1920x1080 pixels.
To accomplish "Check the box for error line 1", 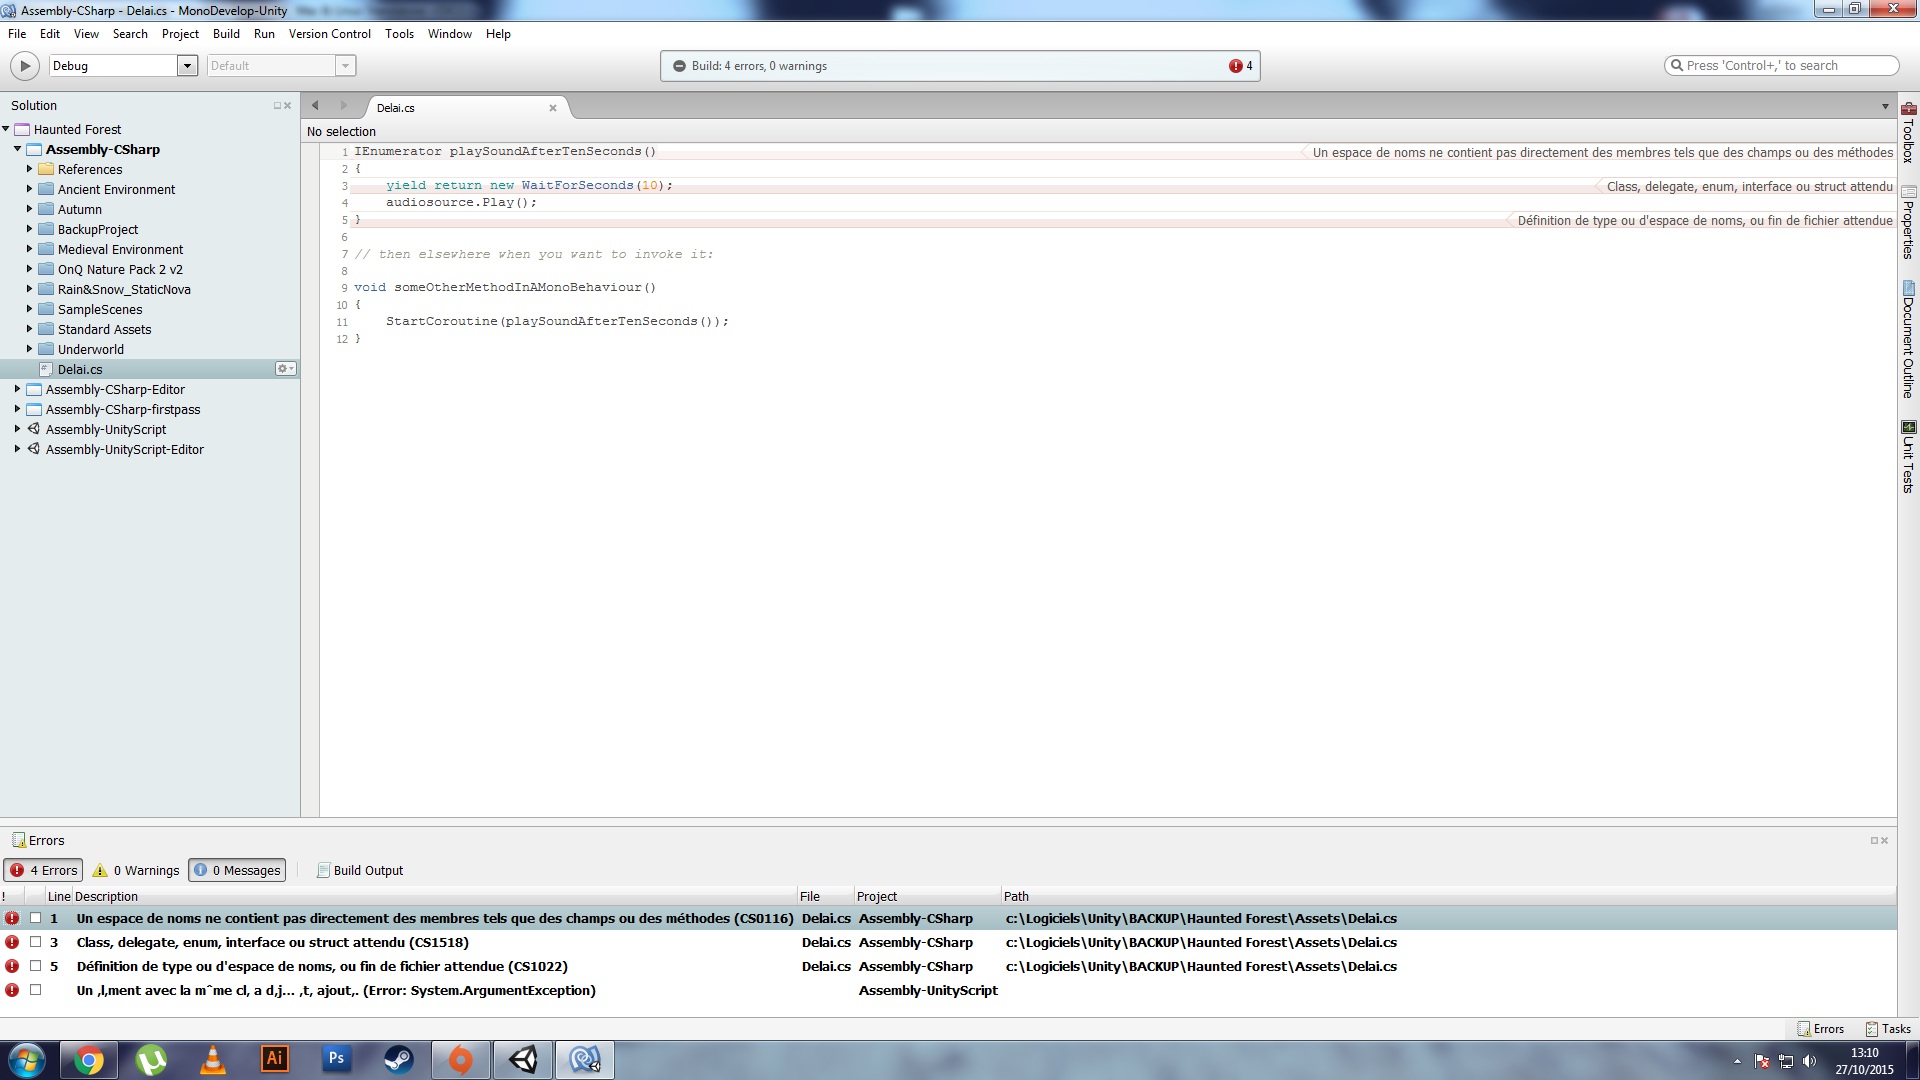I will tap(36, 918).
